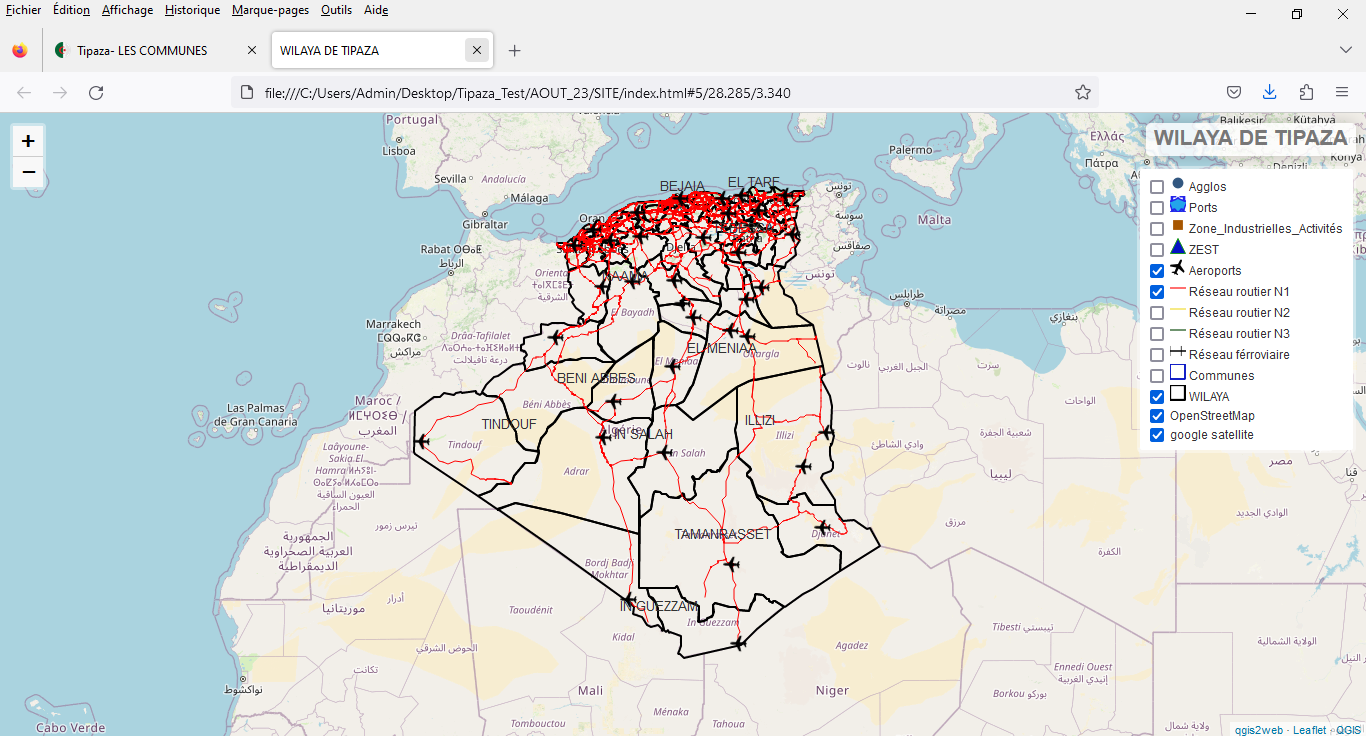The height and width of the screenshot is (736, 1366).
Task: Uncheck the Aeroports layer
Action: tap(1157, 271)
